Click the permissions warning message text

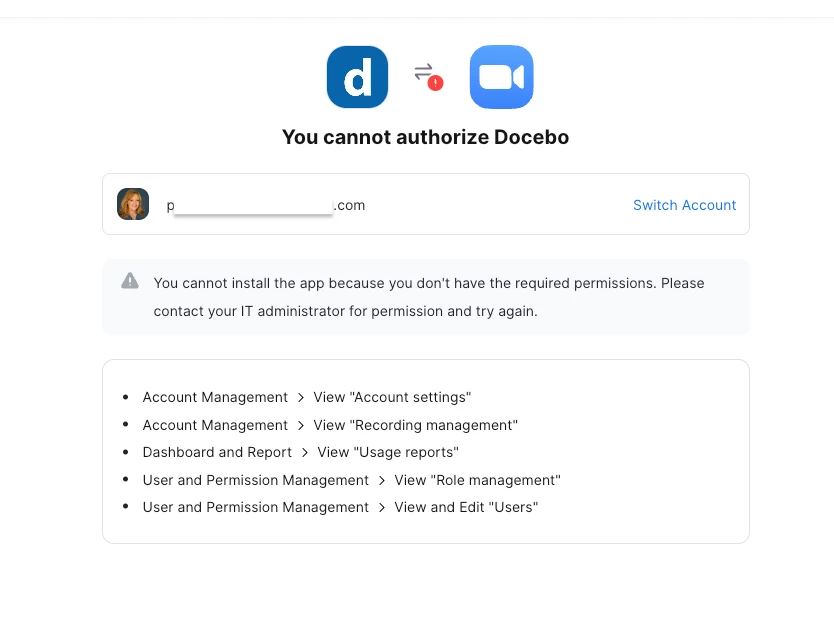pos(429,297)
